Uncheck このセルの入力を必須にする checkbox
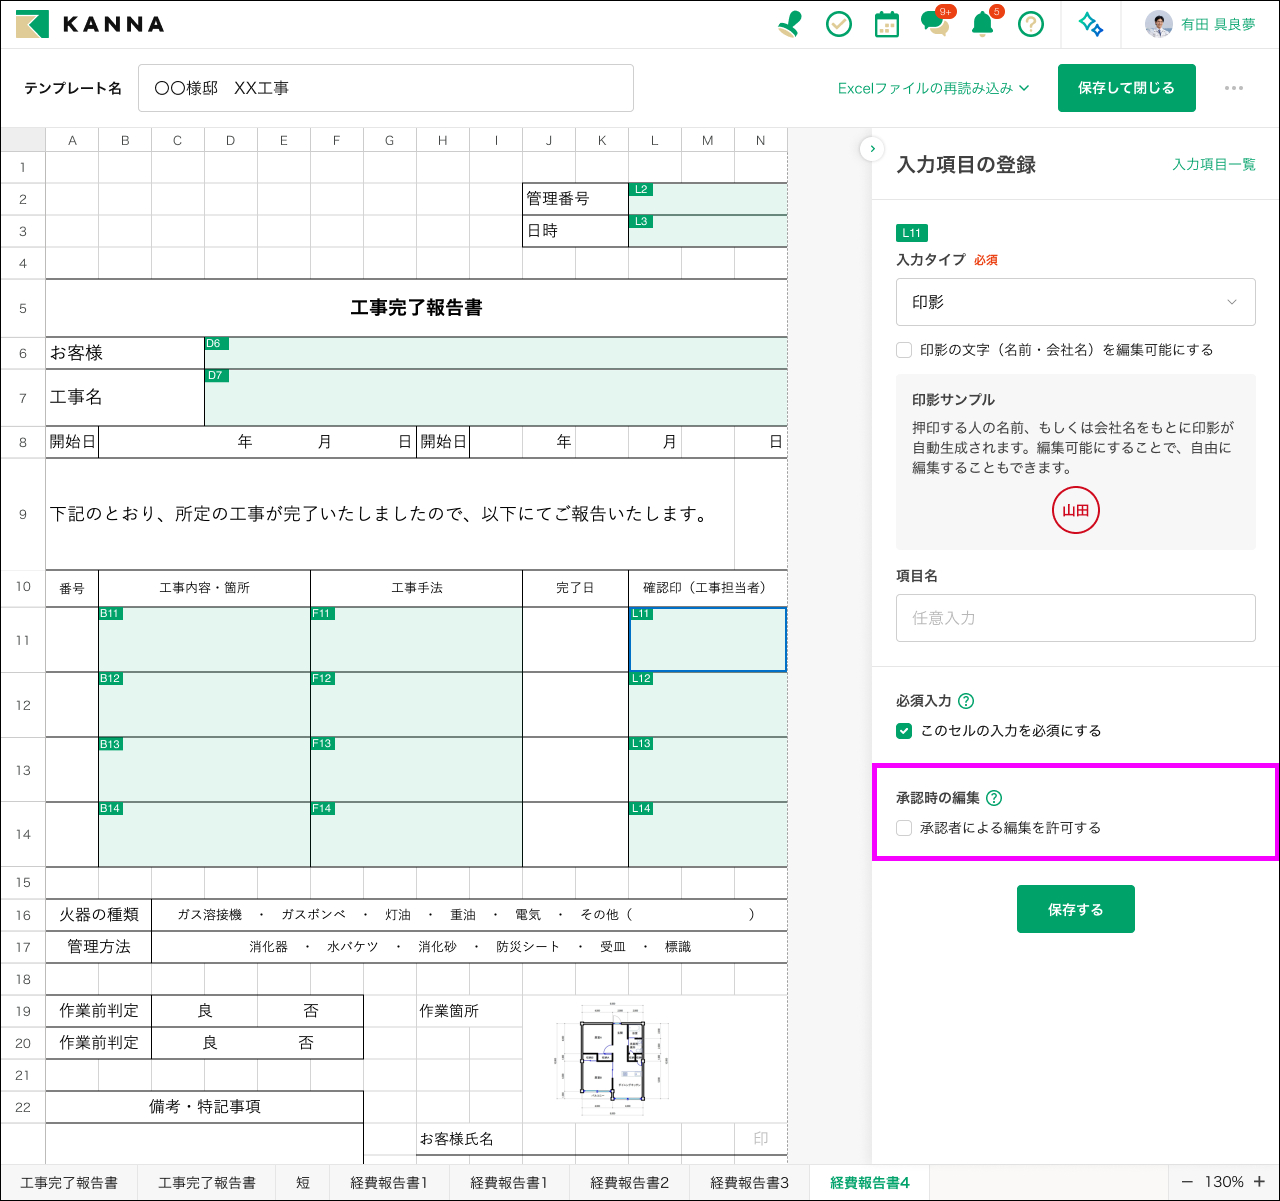The width and height of the screenshot is (1280, 1201). pyautogui.click(x=904, y=731)
